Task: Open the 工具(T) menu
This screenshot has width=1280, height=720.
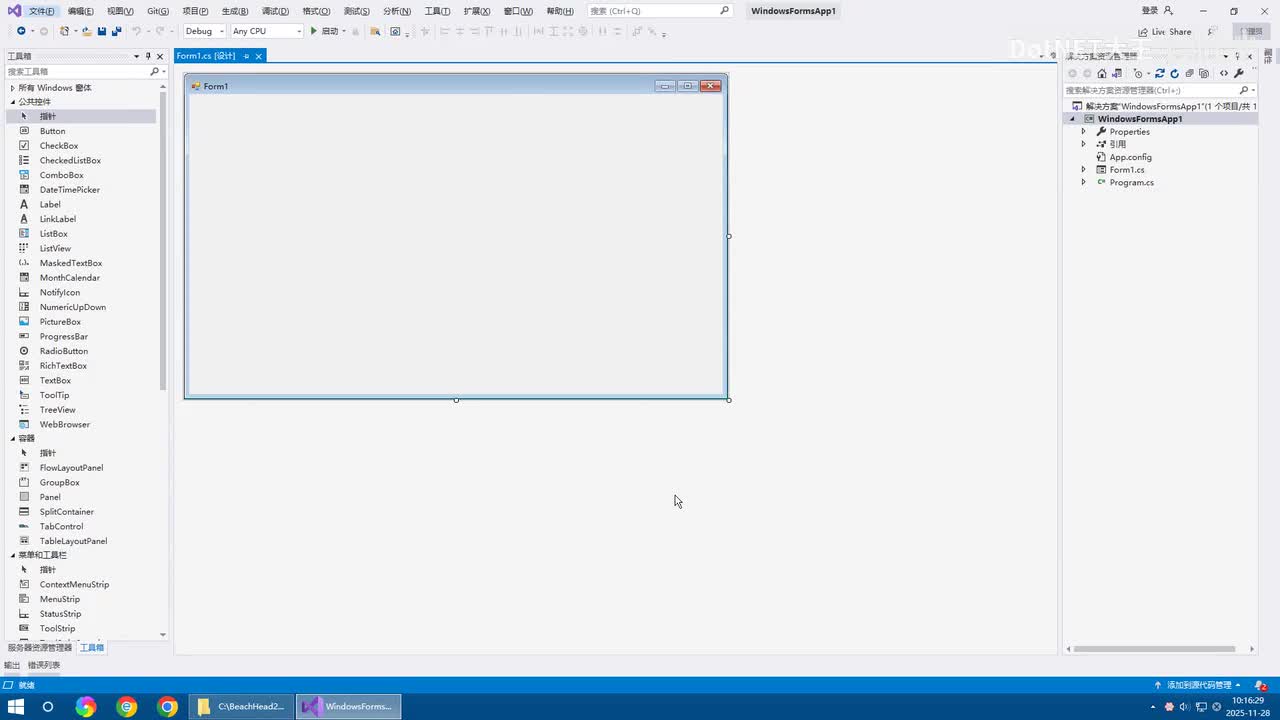Action: (437, 11)
